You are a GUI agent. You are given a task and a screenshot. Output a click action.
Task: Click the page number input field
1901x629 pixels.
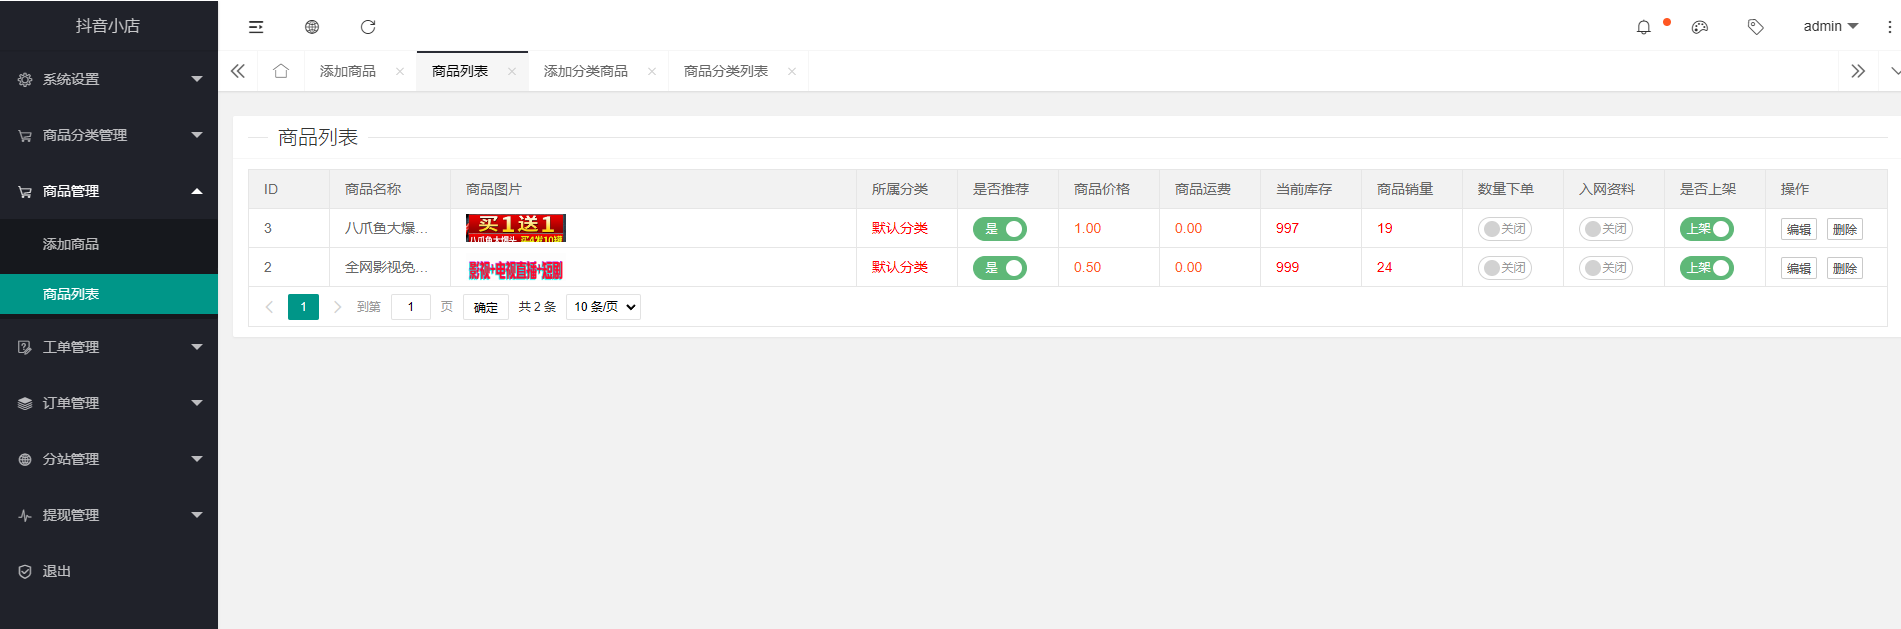[410, 307]
